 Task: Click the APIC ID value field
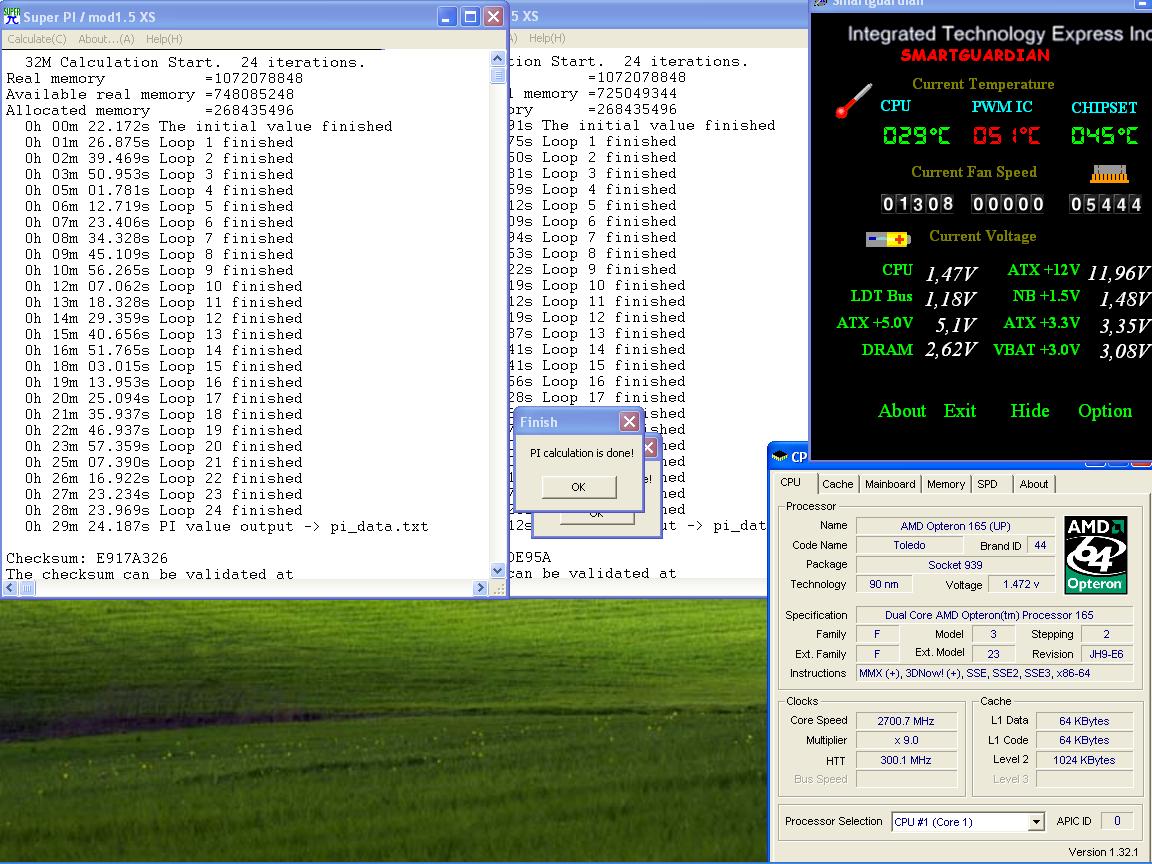point(1117,821)
